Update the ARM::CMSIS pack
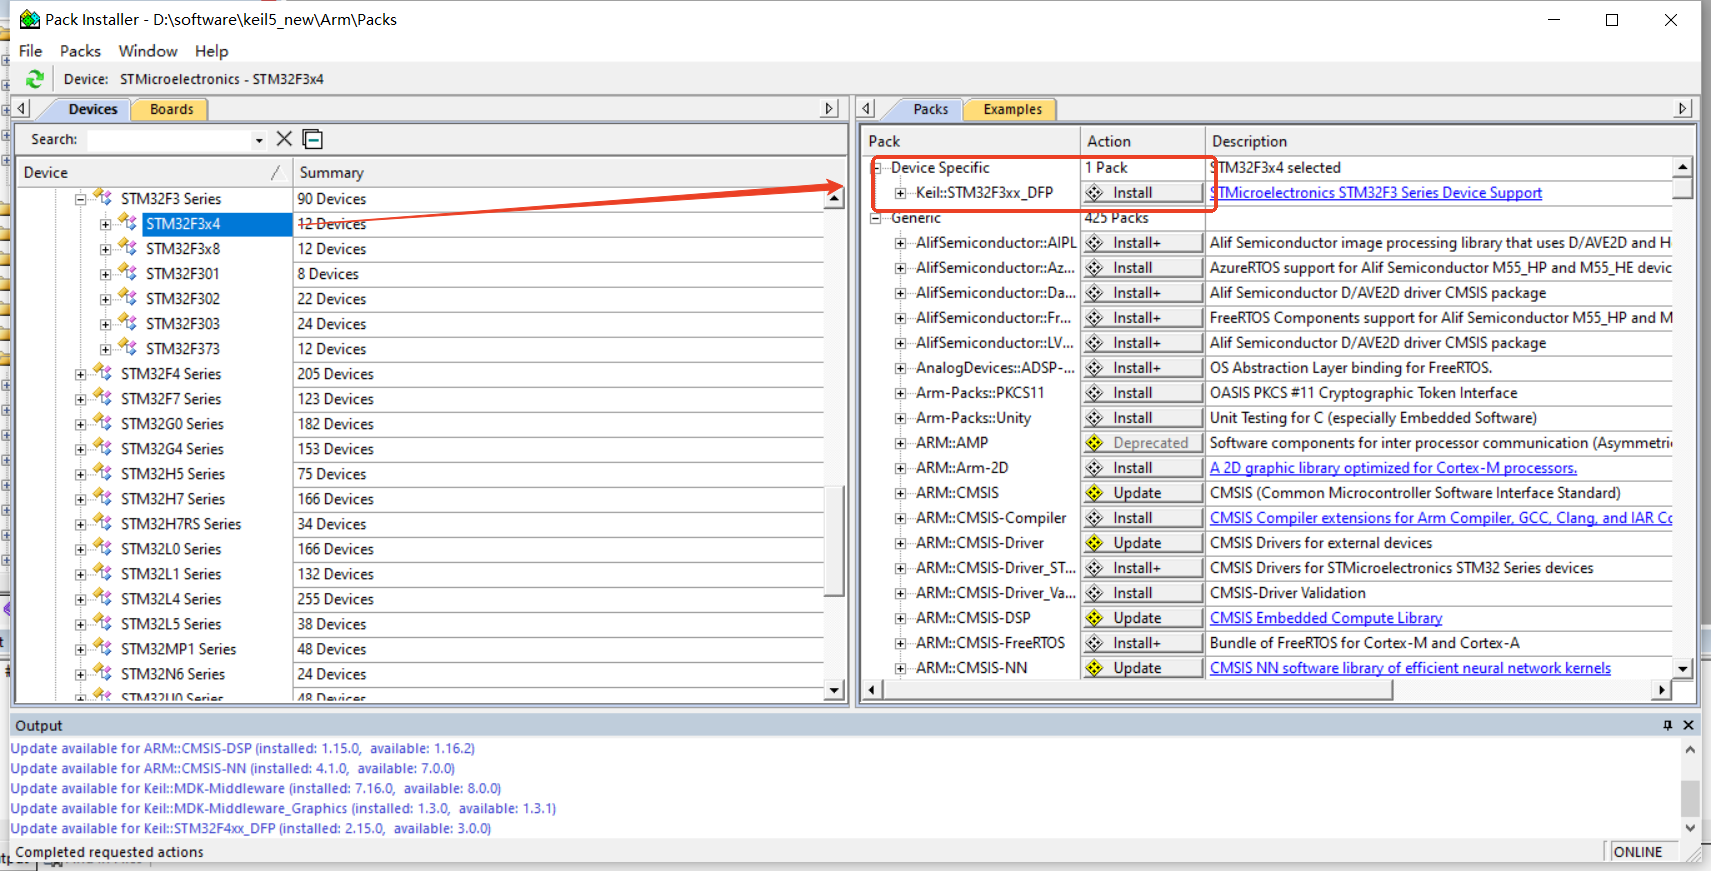 (x=1142, y=493)
